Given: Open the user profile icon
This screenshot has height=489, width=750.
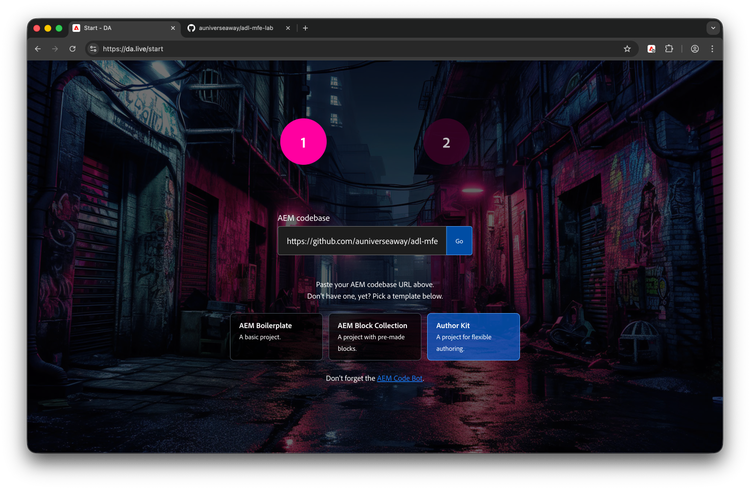Looking at the screenshot, I should (x=695, y=48).
